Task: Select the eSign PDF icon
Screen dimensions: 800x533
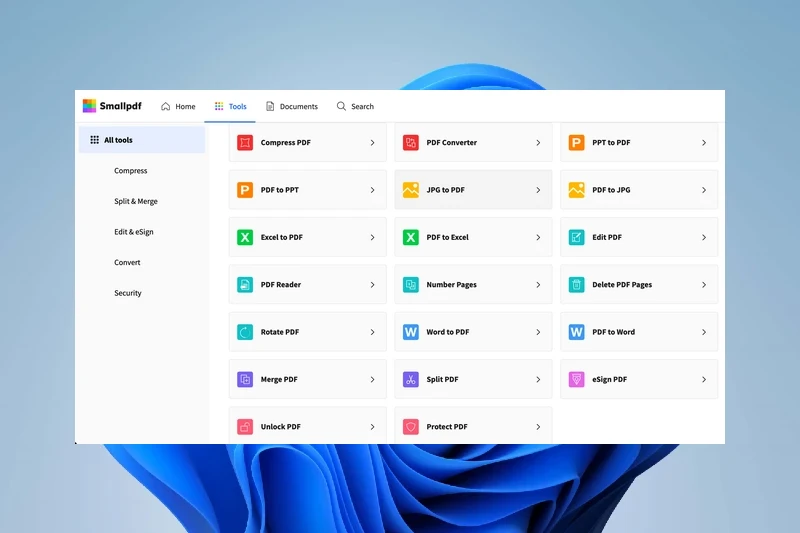Action: click(x=576, y=379)
